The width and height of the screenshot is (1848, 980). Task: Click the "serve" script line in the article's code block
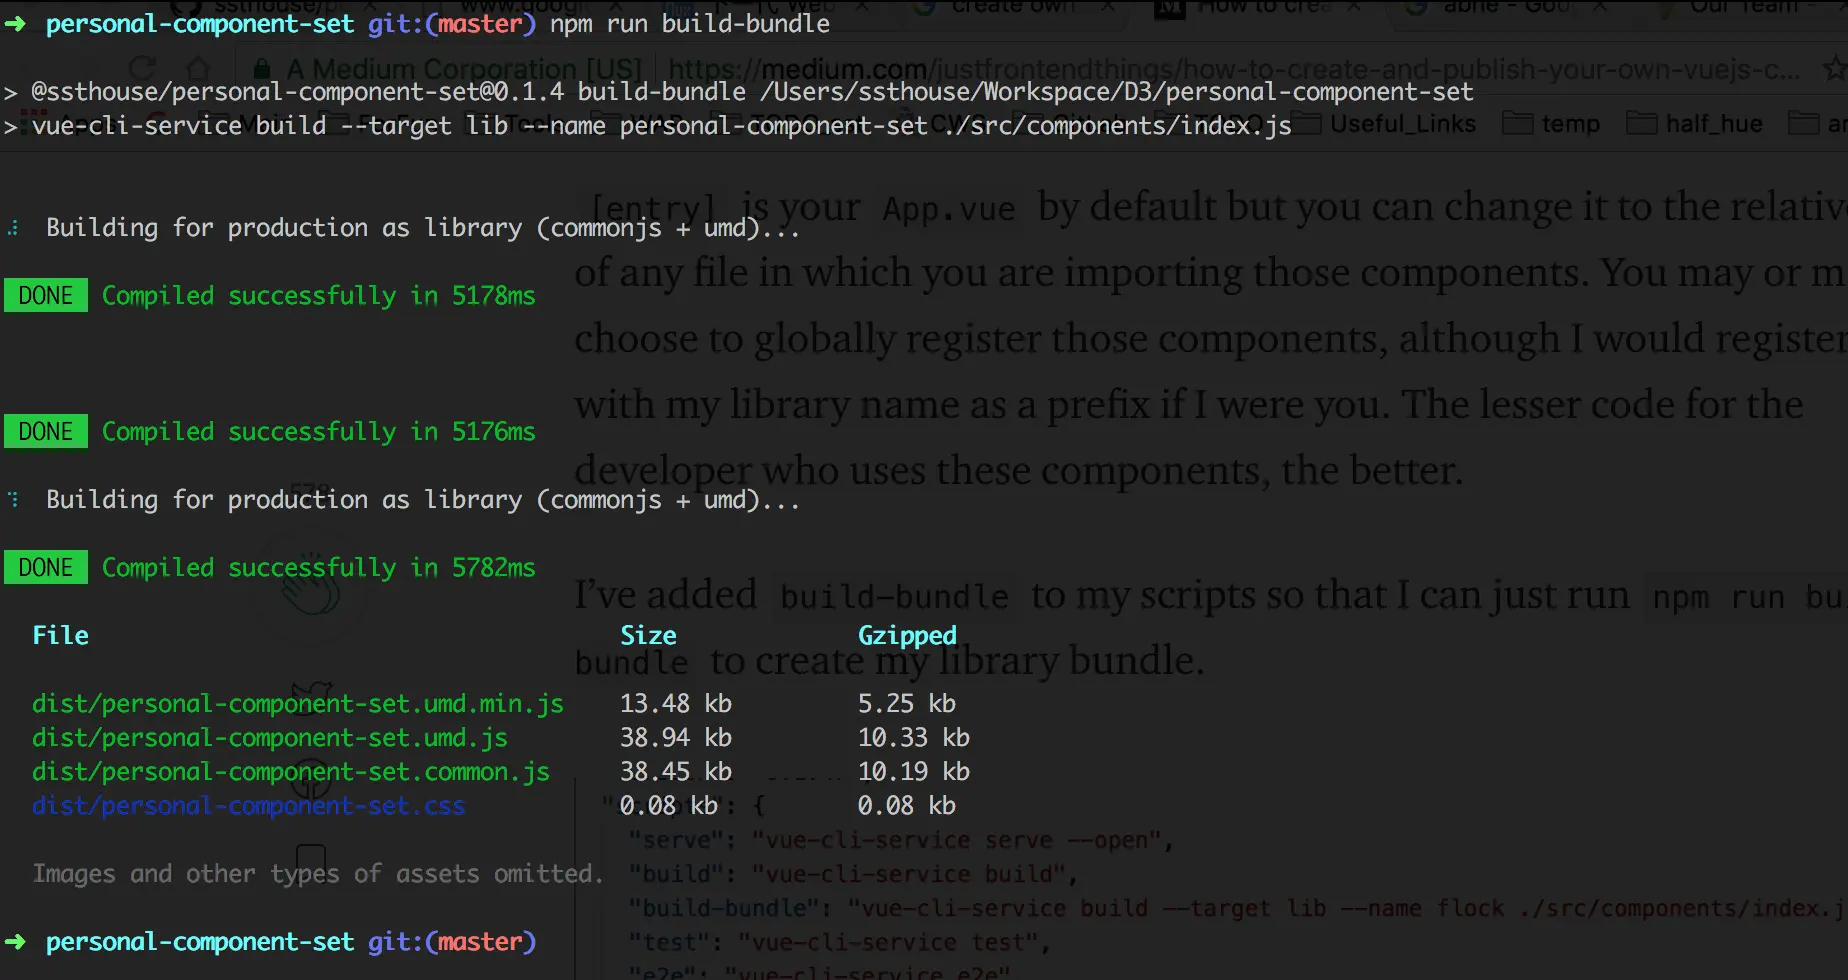coord(901,840)
